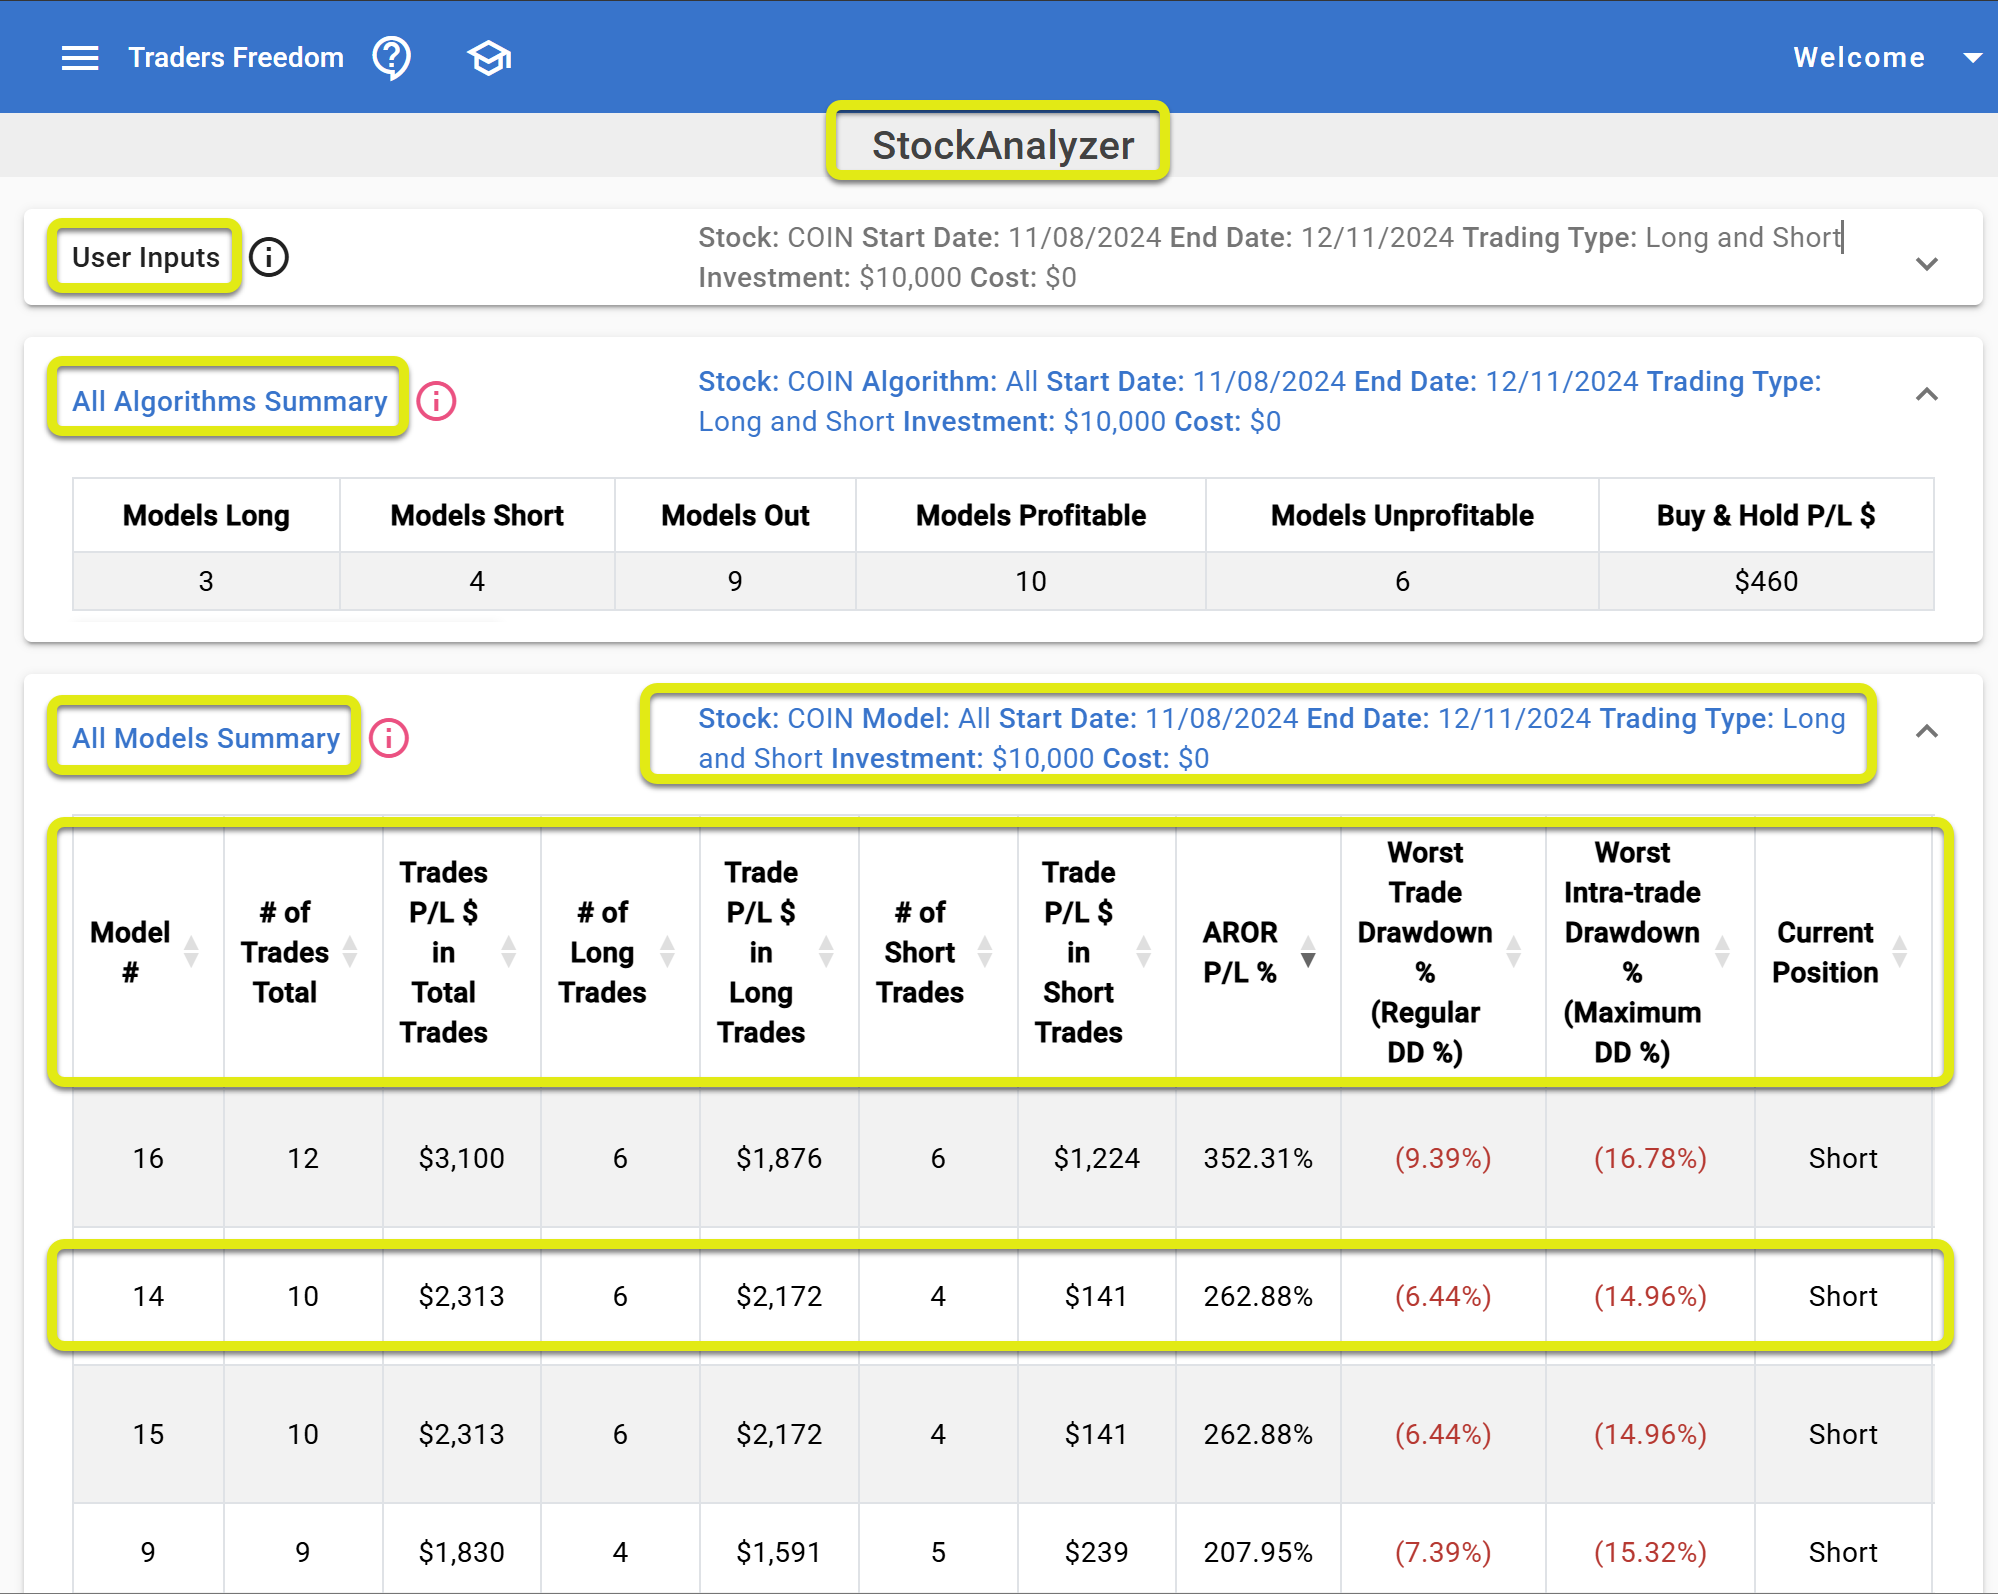The height and width of the screenshot is (1594, 1998).
Task: Sort by # of Trades Total column
Action: [350, 951]
